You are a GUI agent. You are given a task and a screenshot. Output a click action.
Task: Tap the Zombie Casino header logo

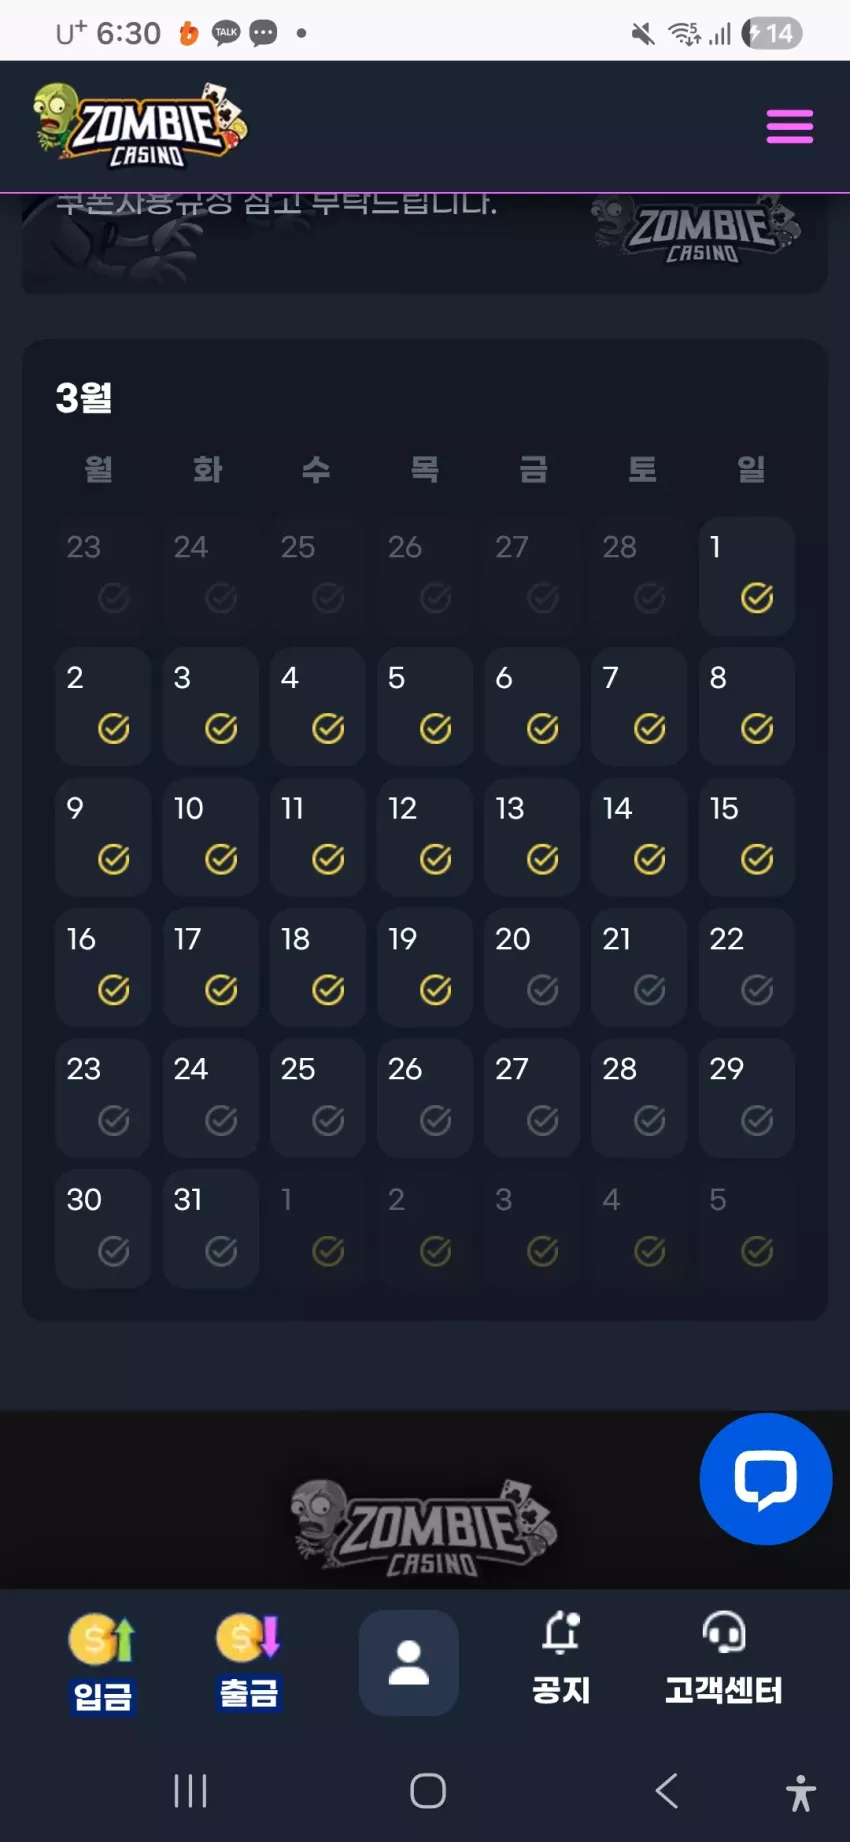(140, 125)
